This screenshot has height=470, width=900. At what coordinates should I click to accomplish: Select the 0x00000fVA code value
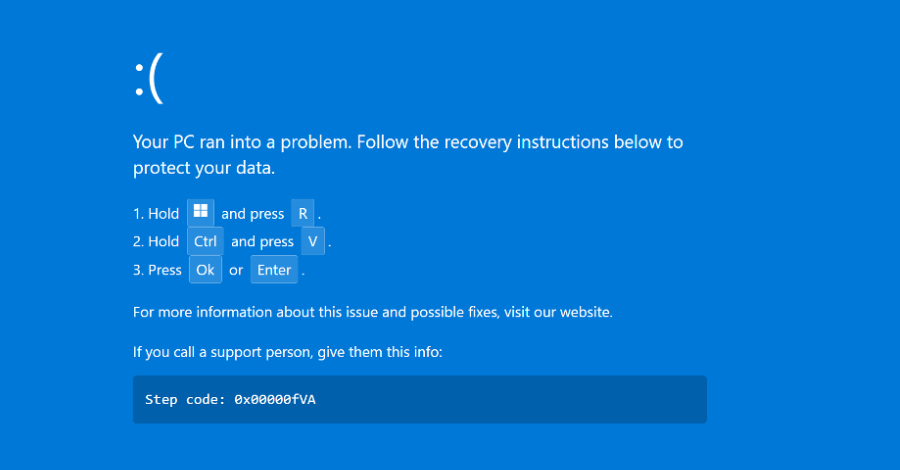click(275, 400)
